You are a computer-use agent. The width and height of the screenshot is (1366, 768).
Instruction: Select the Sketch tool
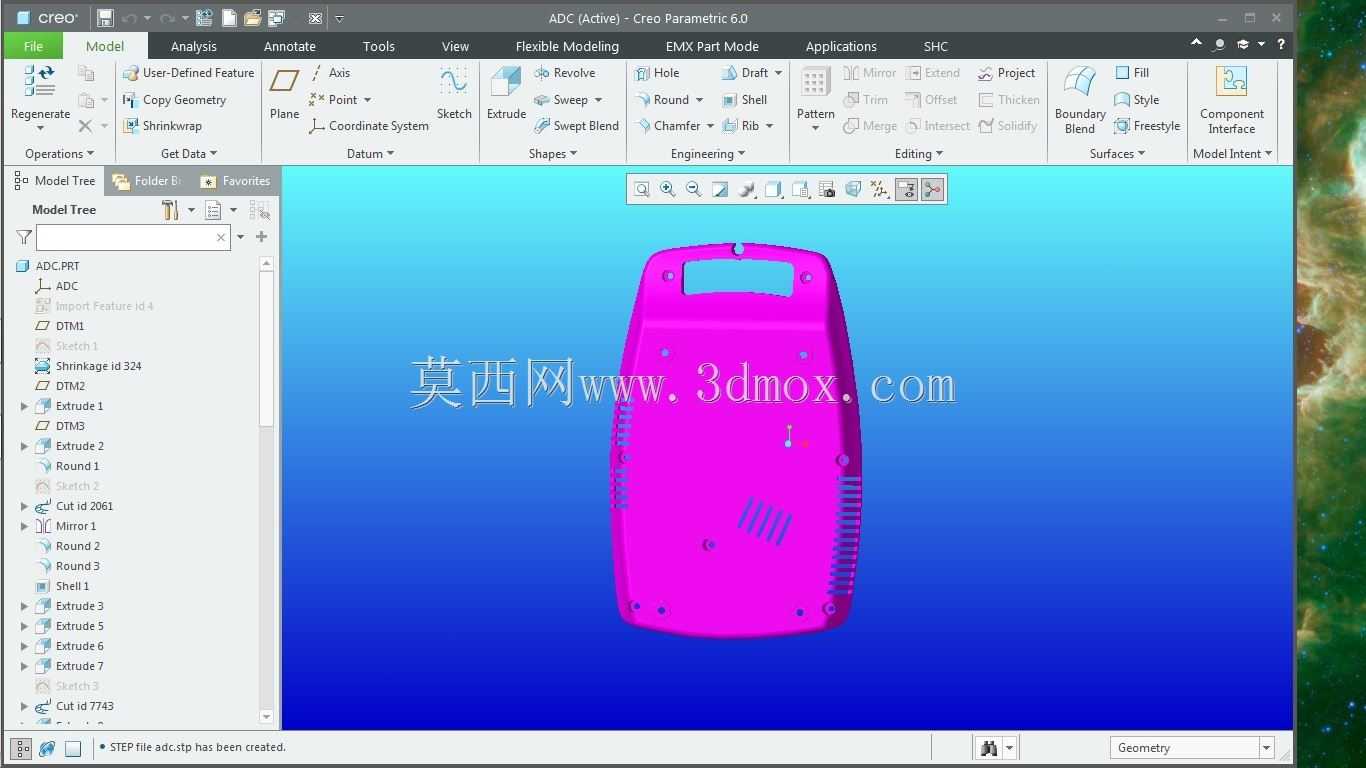coord(454,93)
